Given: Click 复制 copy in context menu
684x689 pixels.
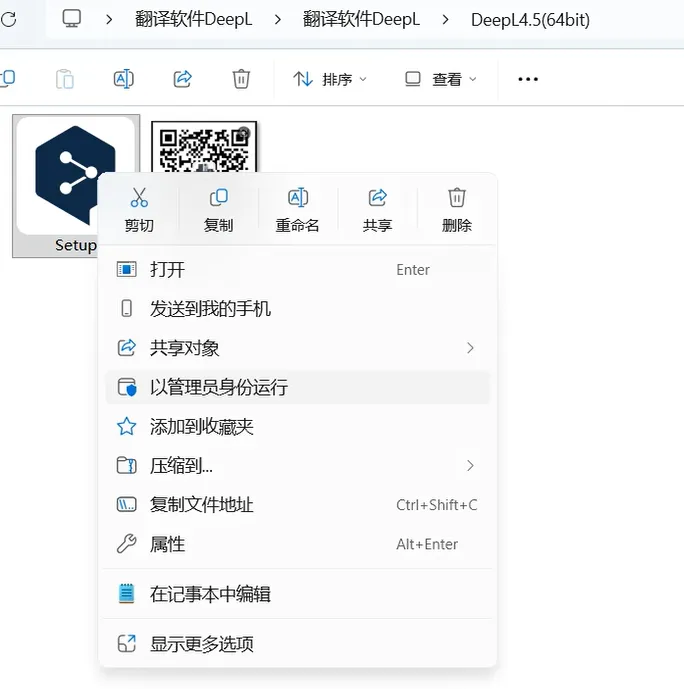Looking at the screenshot, I should point(218,210).
